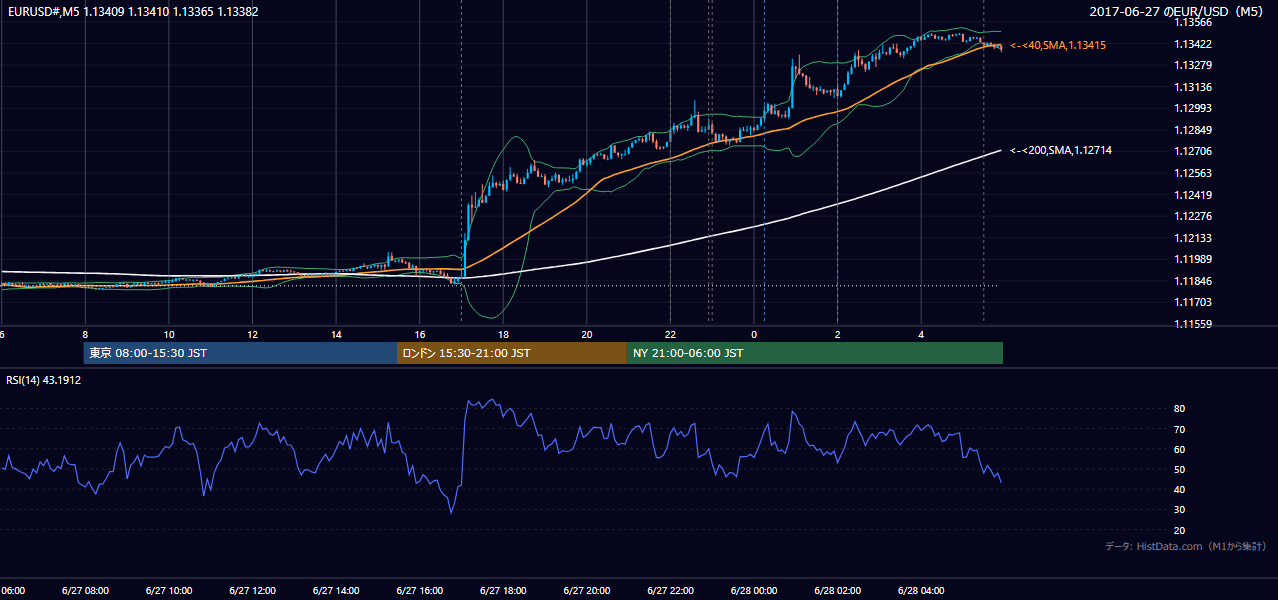Click the 6/27 18:00 date label
This screenshot has height=600, width=1278.
503,590
